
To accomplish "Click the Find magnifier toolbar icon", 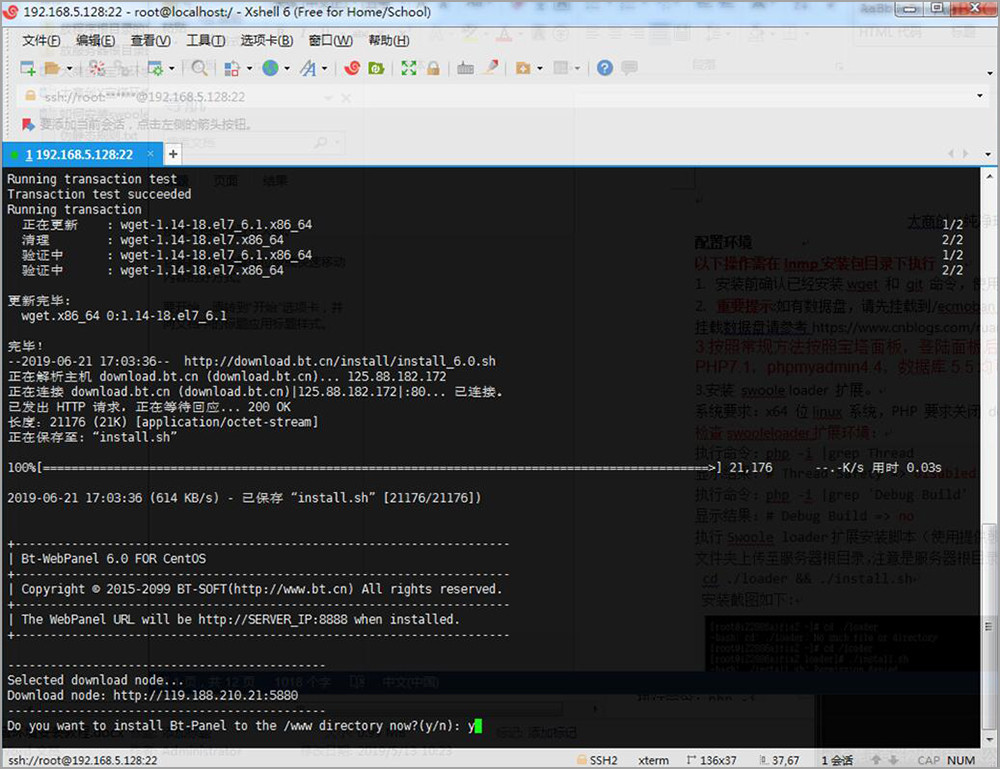I will pos(200,68).
